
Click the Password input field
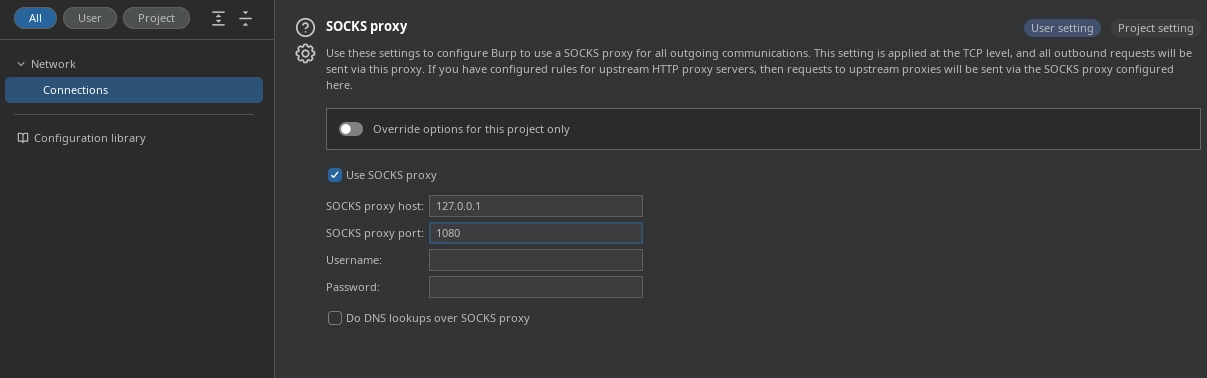click(x=536, y=287)
